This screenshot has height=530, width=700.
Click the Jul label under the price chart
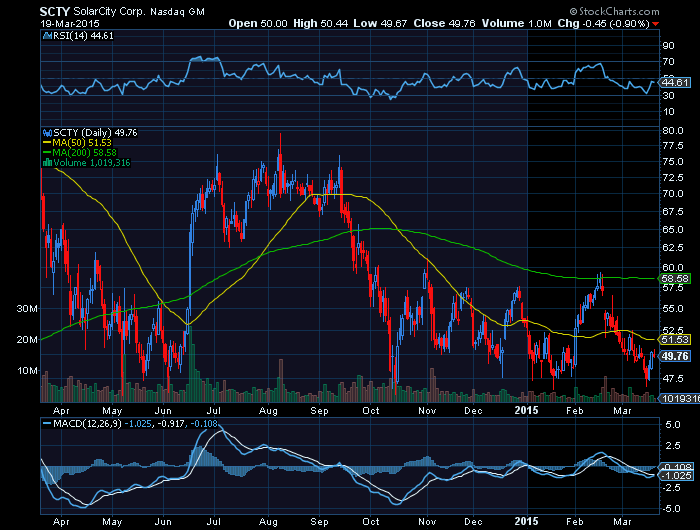click(215, 411)
